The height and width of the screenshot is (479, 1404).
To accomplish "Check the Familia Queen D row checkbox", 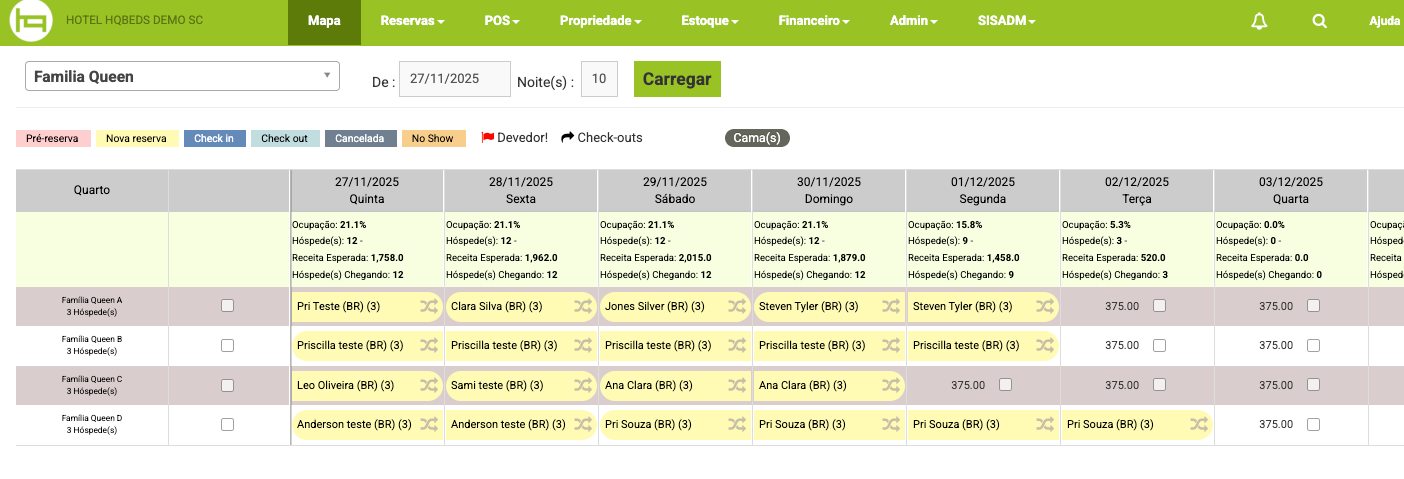I will [227, 424].
